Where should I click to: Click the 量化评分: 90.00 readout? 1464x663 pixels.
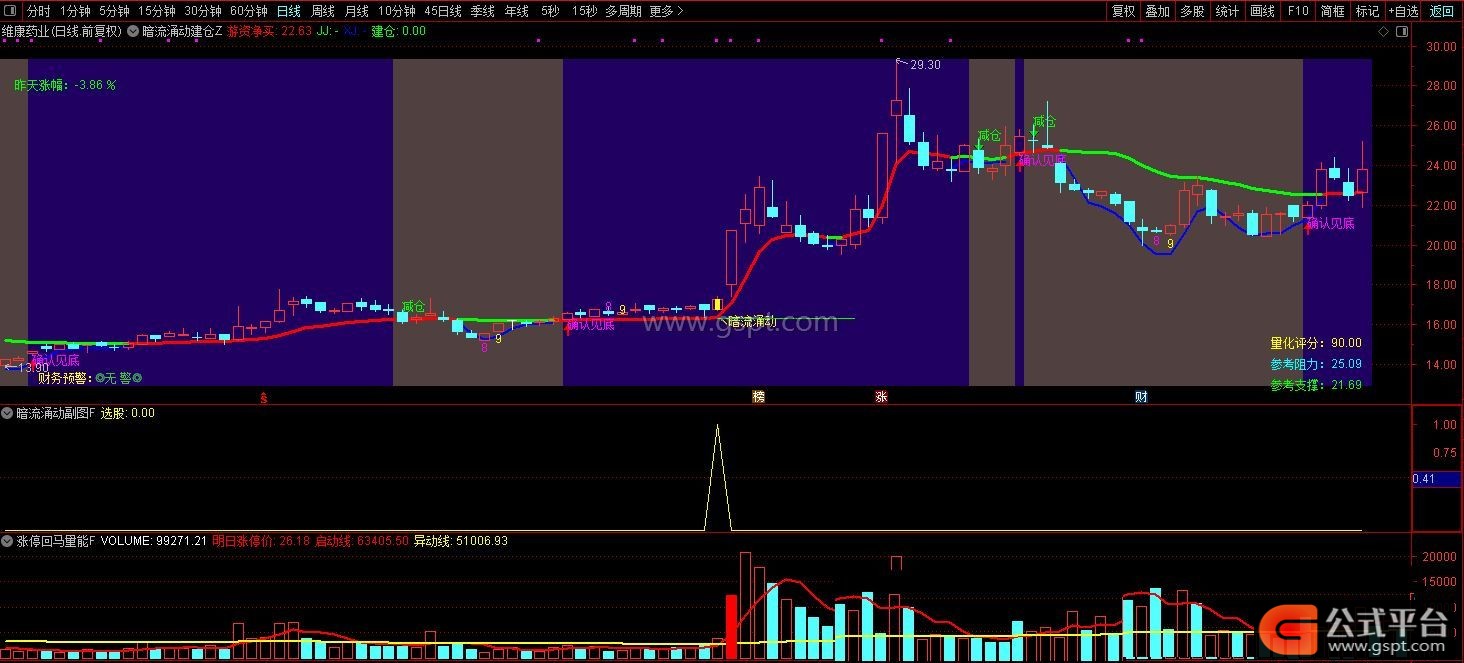tap(1316, 343)
